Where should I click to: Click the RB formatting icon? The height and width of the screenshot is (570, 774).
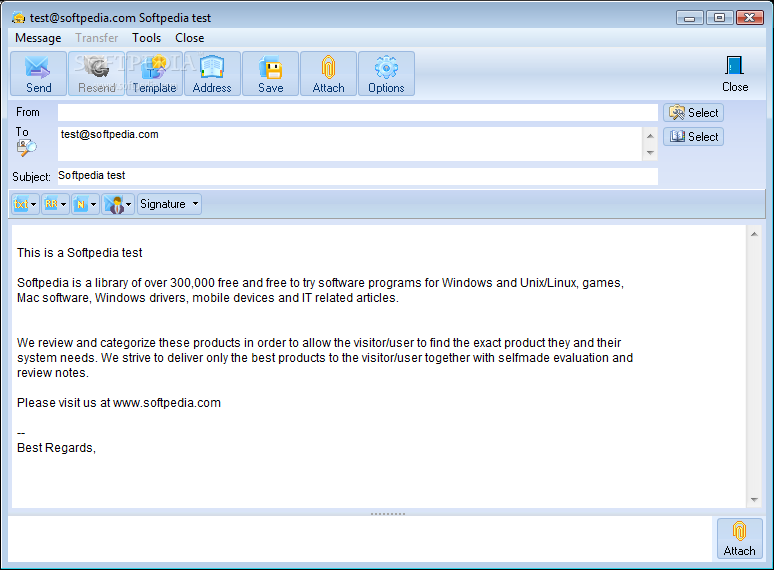point(51,204)
